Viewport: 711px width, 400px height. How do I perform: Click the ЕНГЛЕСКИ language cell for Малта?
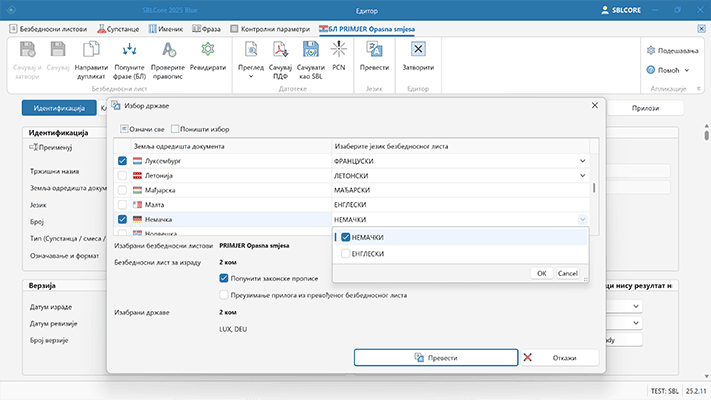[460, 205]
